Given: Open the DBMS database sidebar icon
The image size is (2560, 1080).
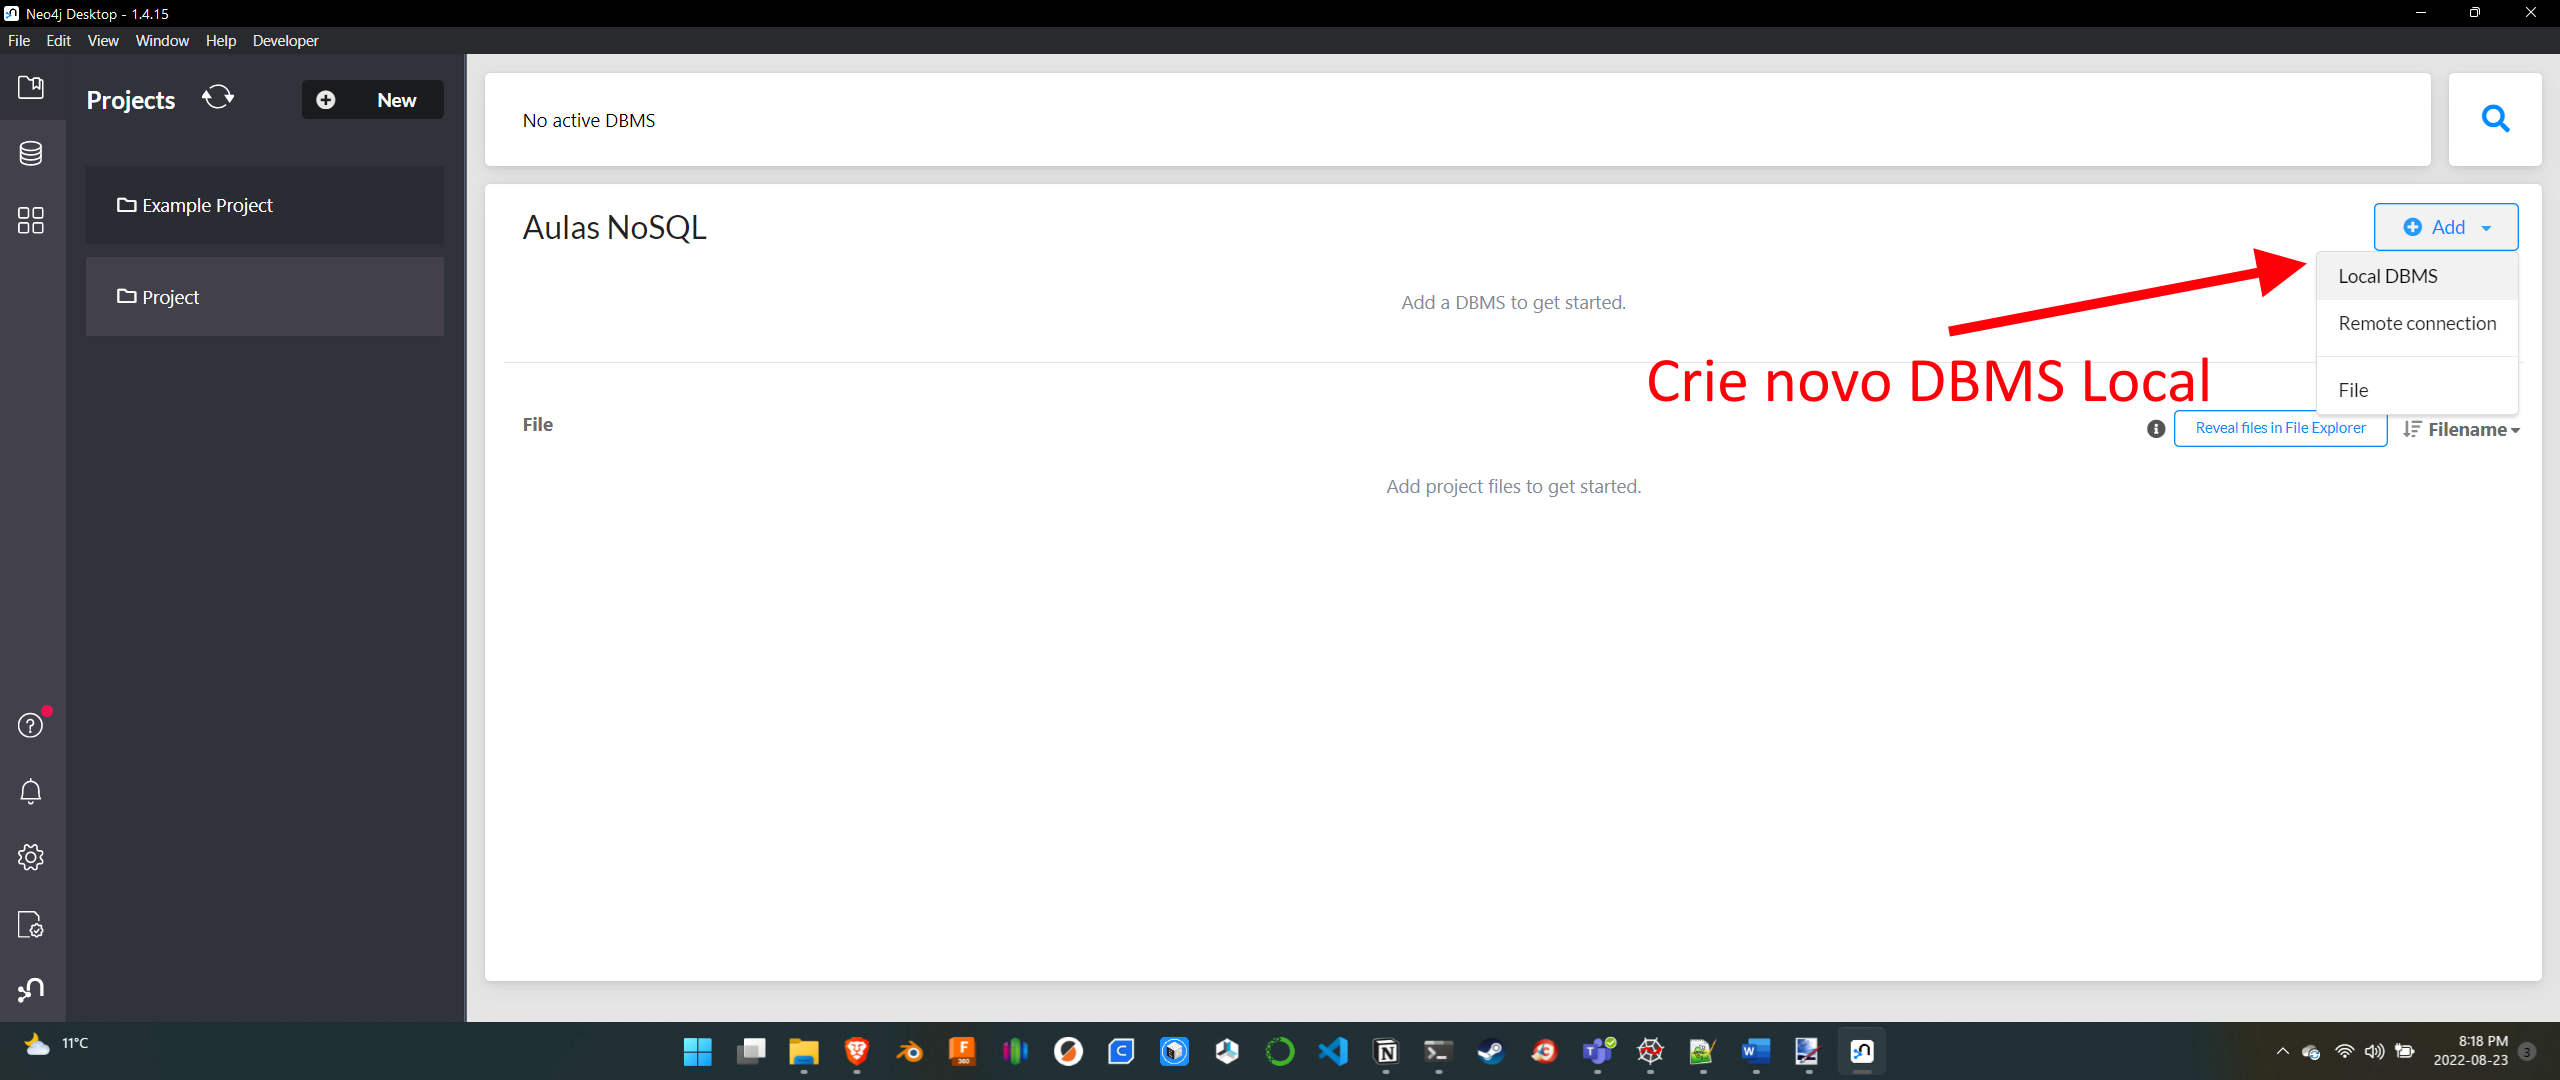Looking at the screenshot, I should 31,154.
